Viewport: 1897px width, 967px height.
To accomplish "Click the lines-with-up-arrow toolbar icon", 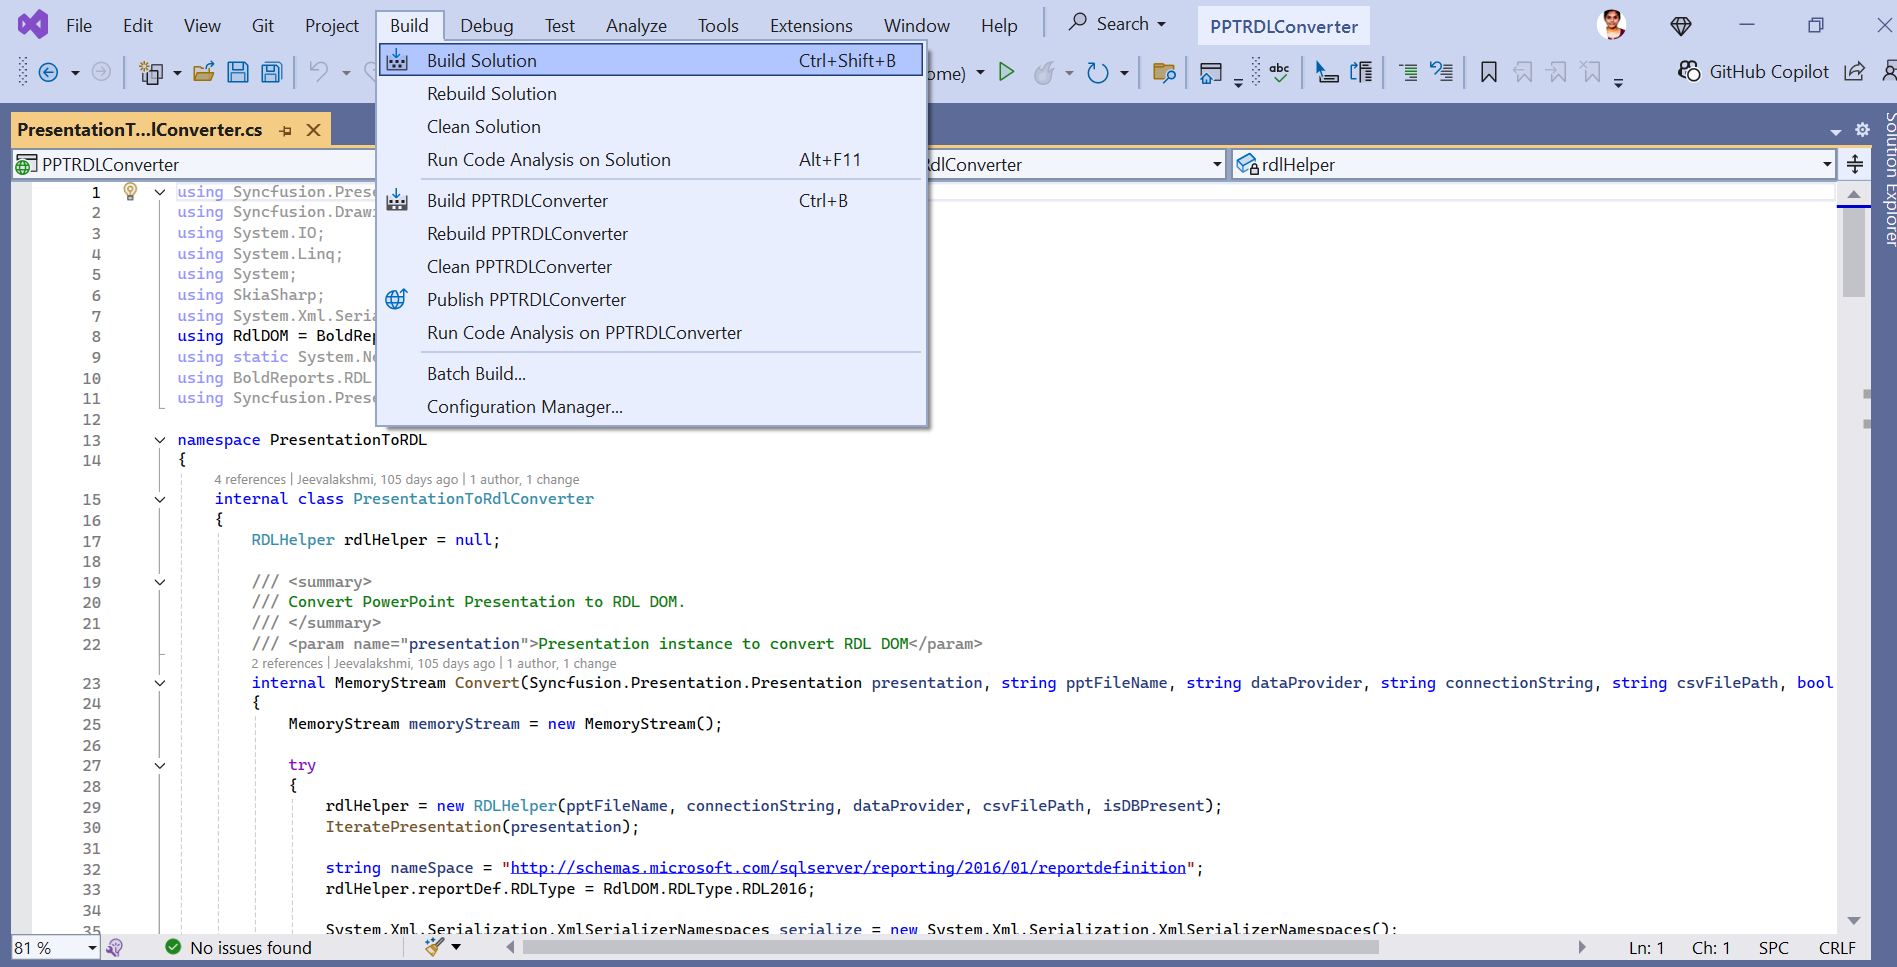I will [x=1361, y=72].
